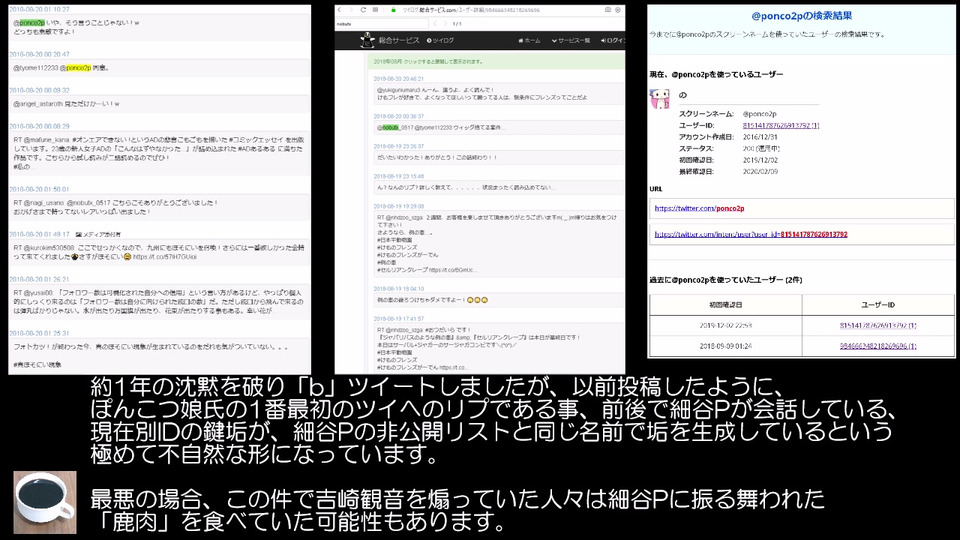This screenshot has height=540, width=960.
Task: Click the pink avatar of the current @ponco2p user
Action: pos(659,99)
